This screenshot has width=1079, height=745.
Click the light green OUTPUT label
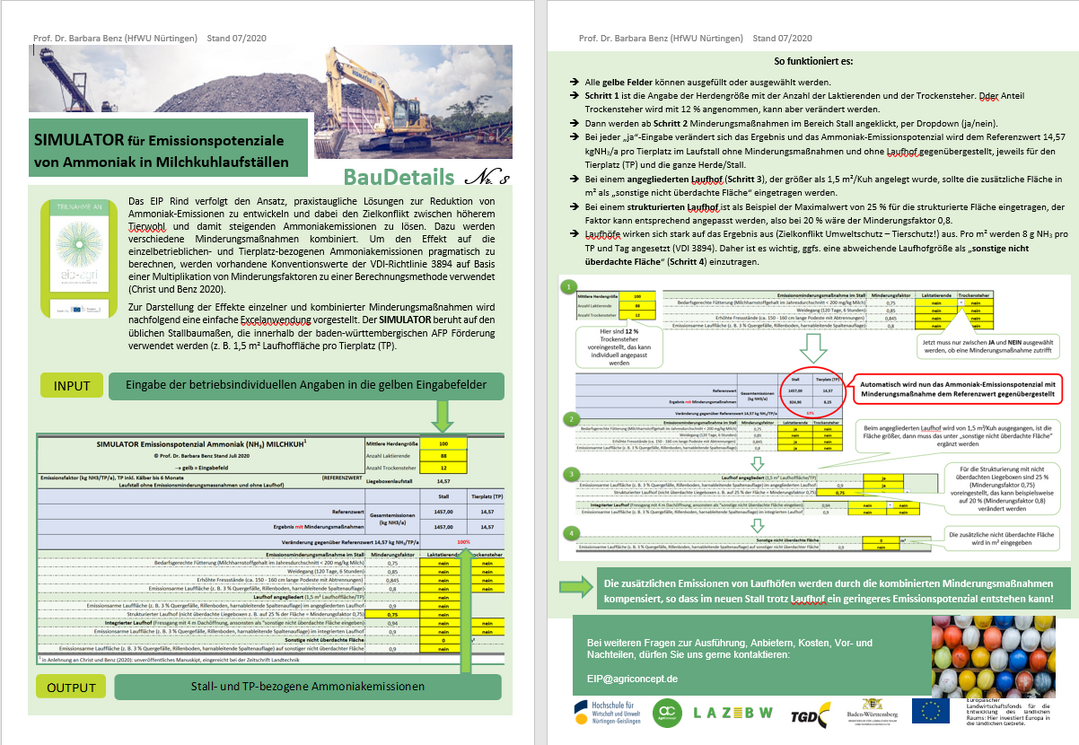[71, 687]
